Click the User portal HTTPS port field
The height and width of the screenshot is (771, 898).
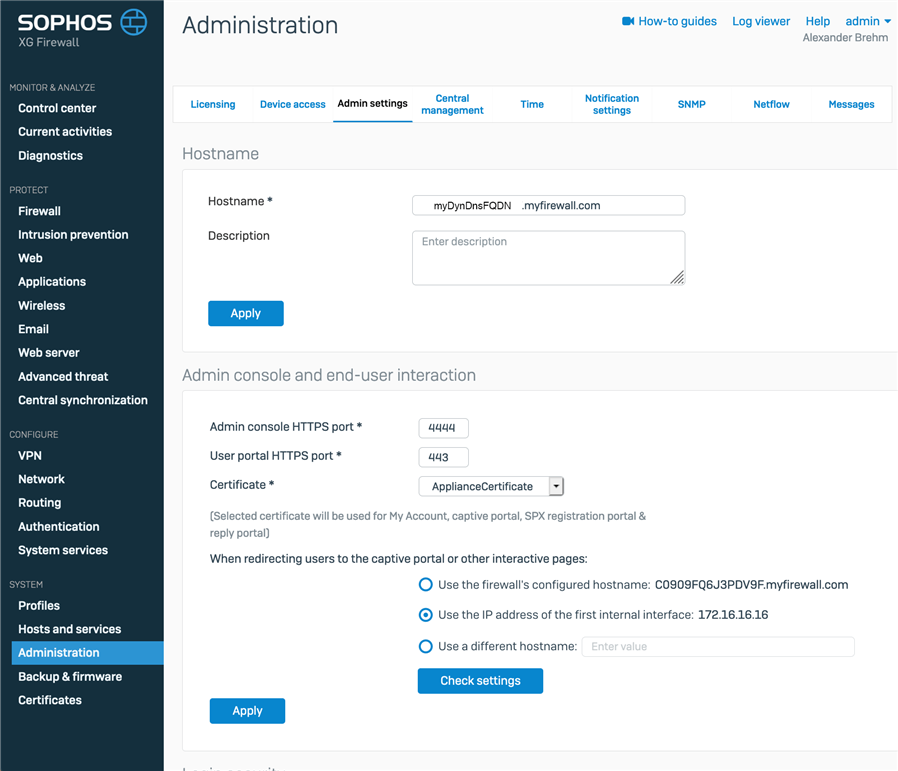coord(443,457)
